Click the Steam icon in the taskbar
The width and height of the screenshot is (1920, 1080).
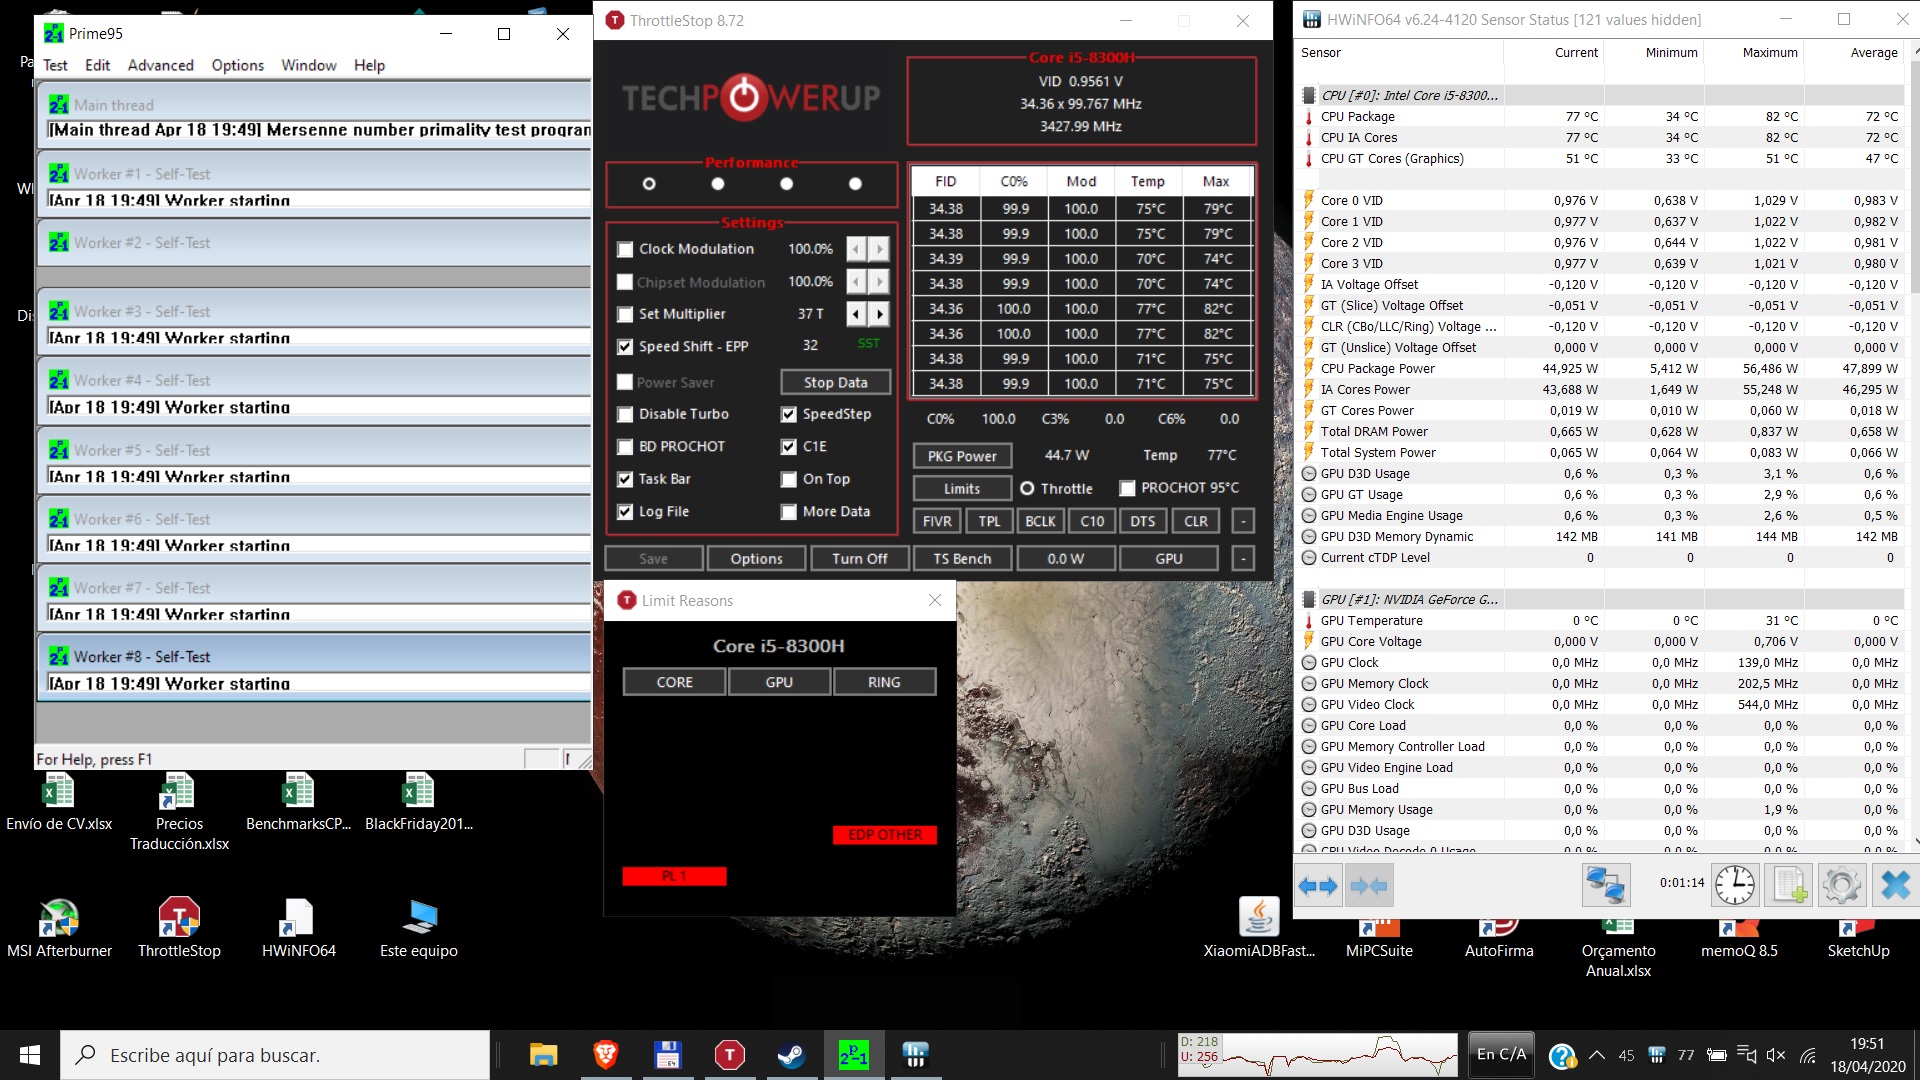(791, 1055)
